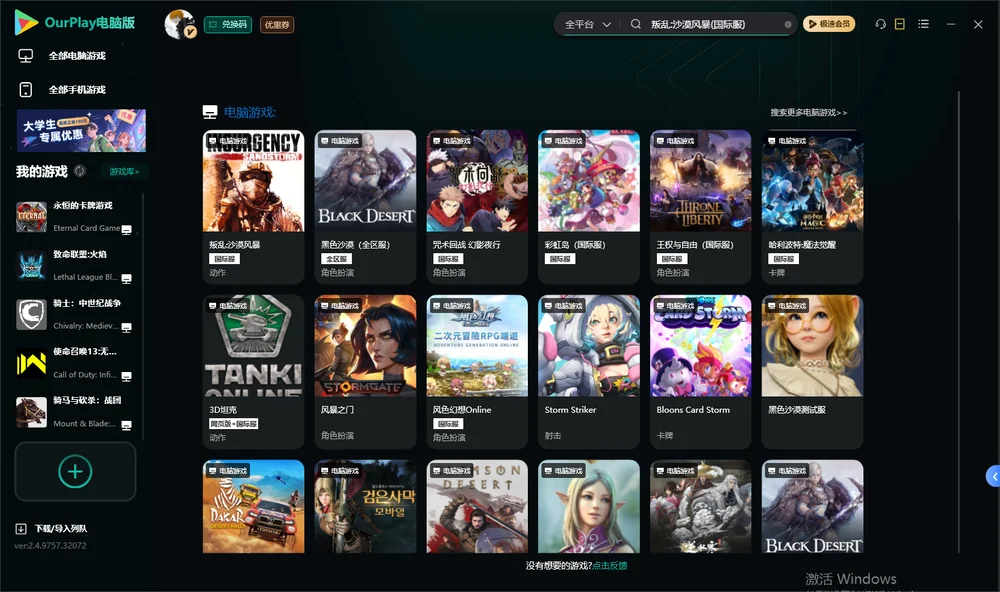Open the 彩虹岛 国际服 game card
Image resolution: width=1000 pixels, height=592 pixels.
pos(589,207)
